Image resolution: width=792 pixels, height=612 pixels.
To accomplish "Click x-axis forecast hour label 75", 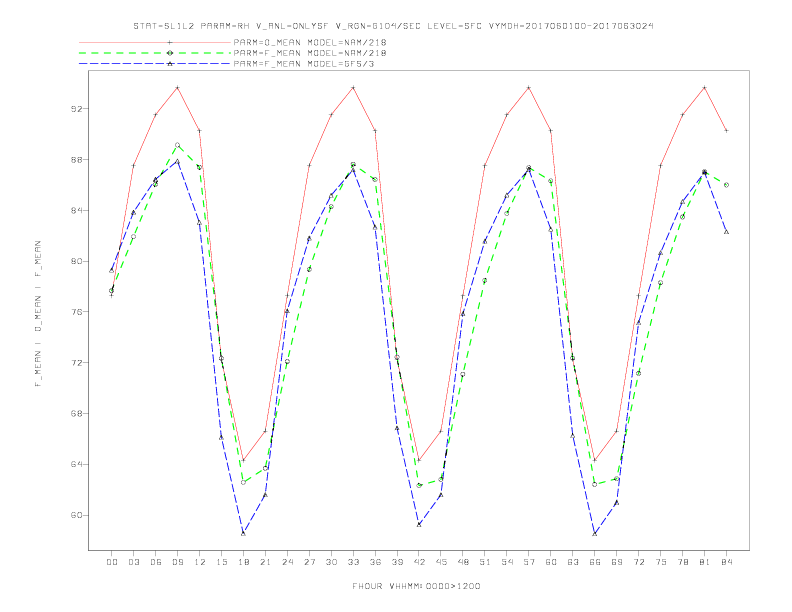I will pyautogui.click(x=661, y=562).
